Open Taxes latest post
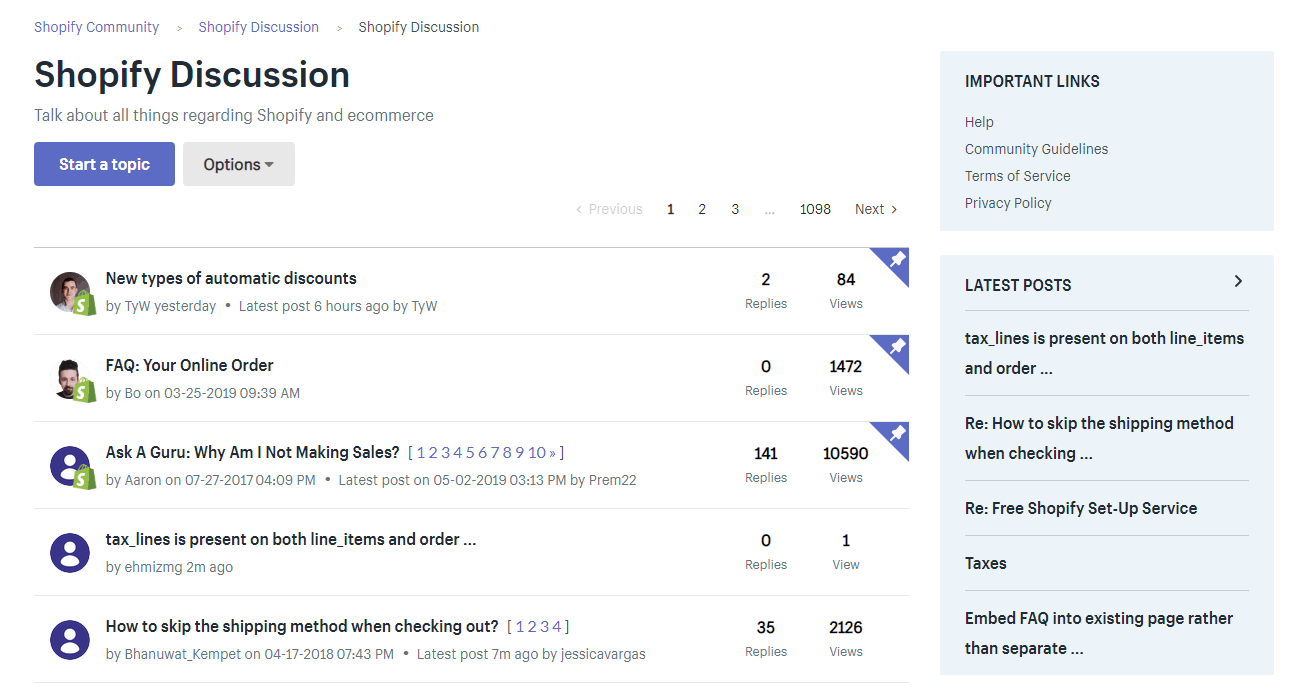1297x697 pixels. coord(986,563)
